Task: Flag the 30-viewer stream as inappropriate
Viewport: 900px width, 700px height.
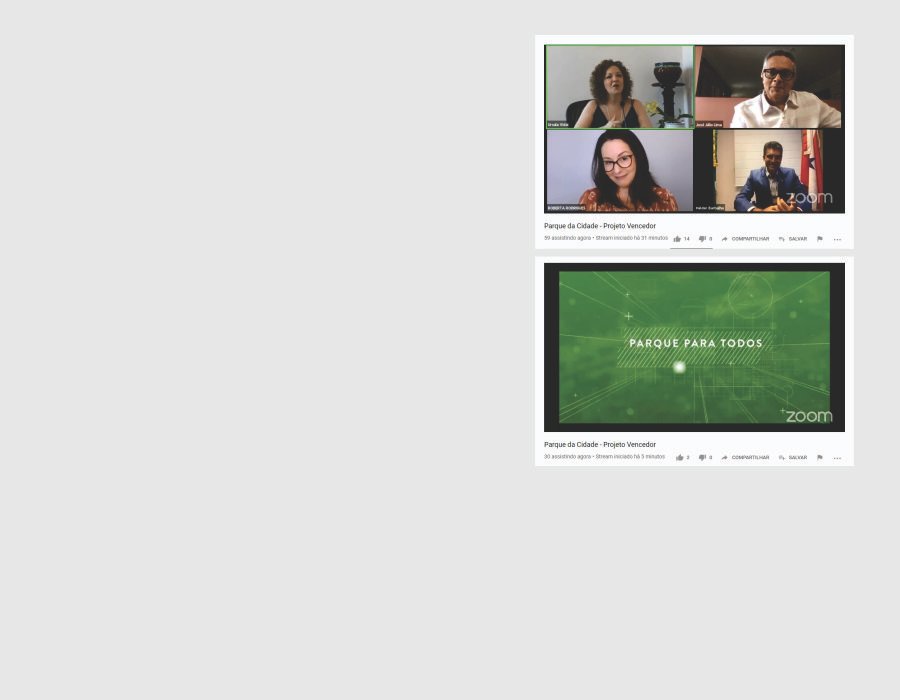Action: (819, 458)
